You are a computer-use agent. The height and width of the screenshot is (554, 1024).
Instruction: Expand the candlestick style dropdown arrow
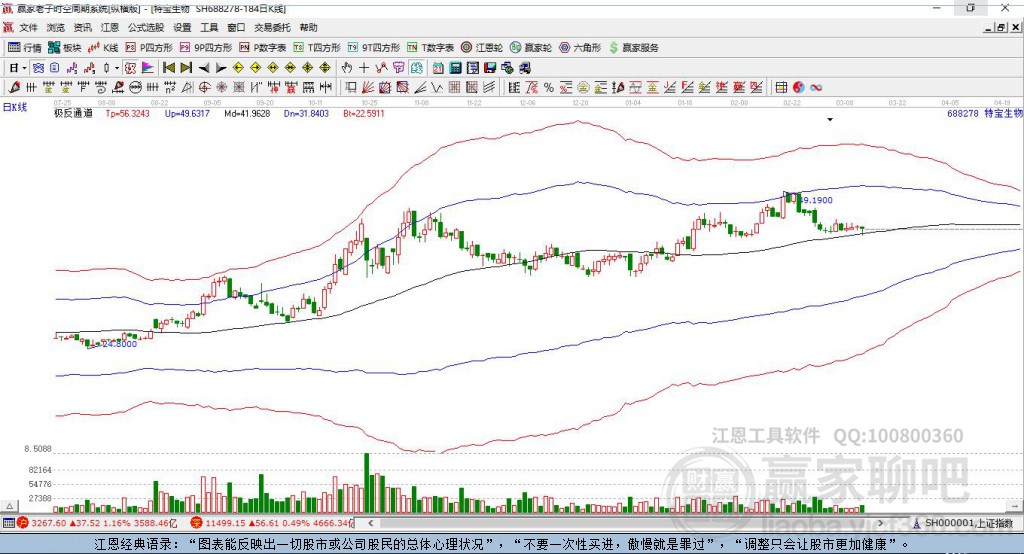[117, 68]
